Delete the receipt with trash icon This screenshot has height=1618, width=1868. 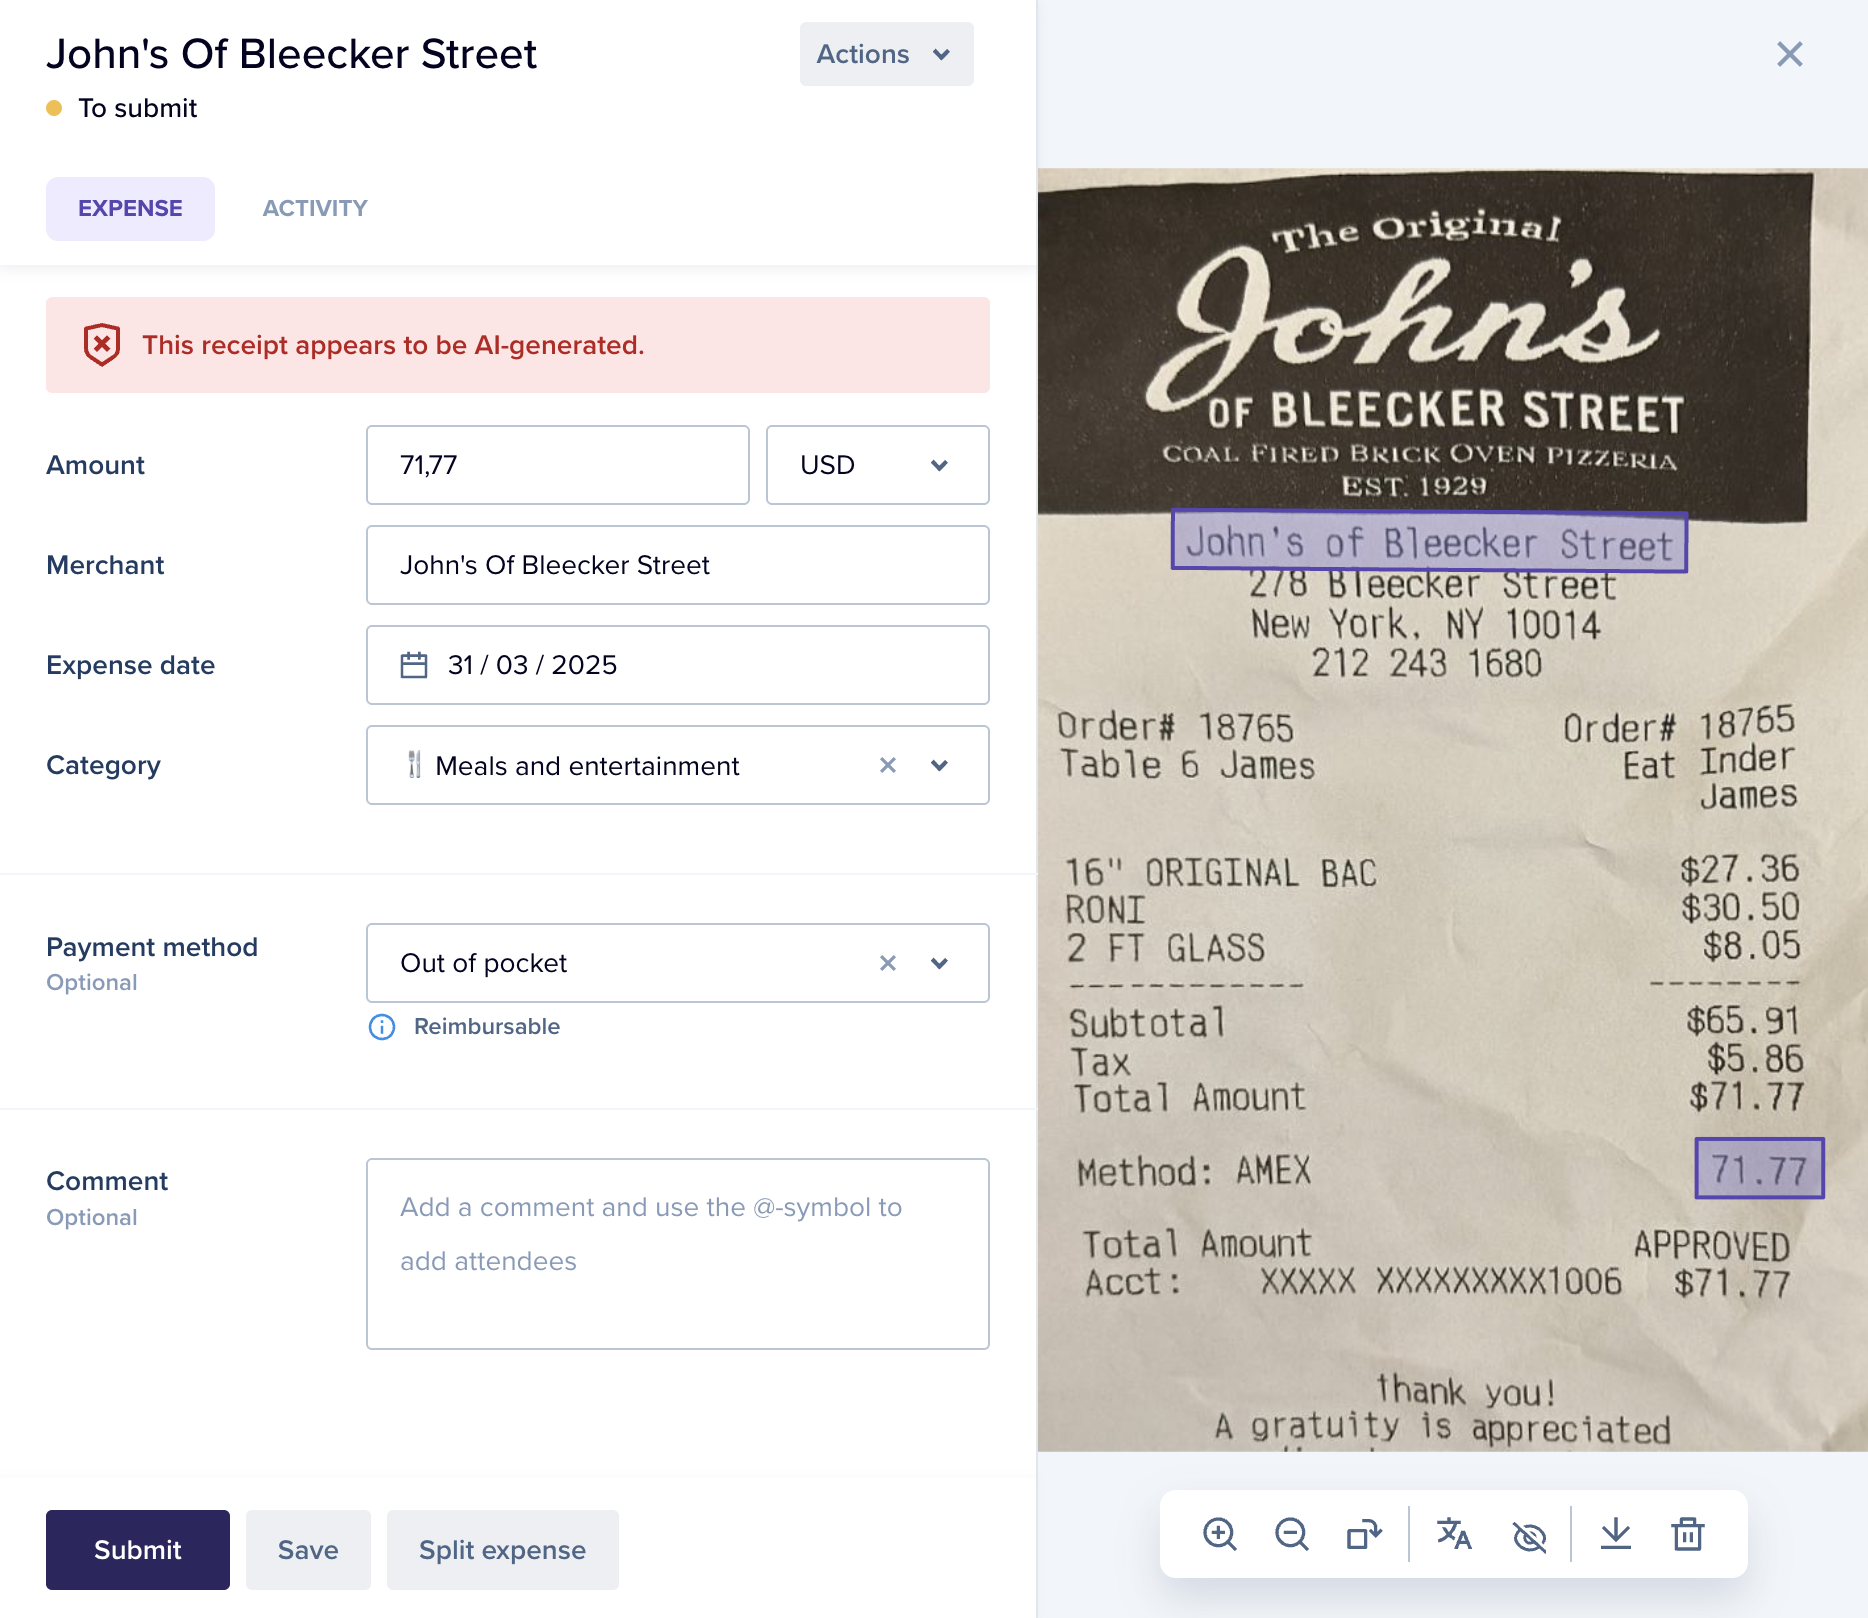[x=1688, y=1534]
